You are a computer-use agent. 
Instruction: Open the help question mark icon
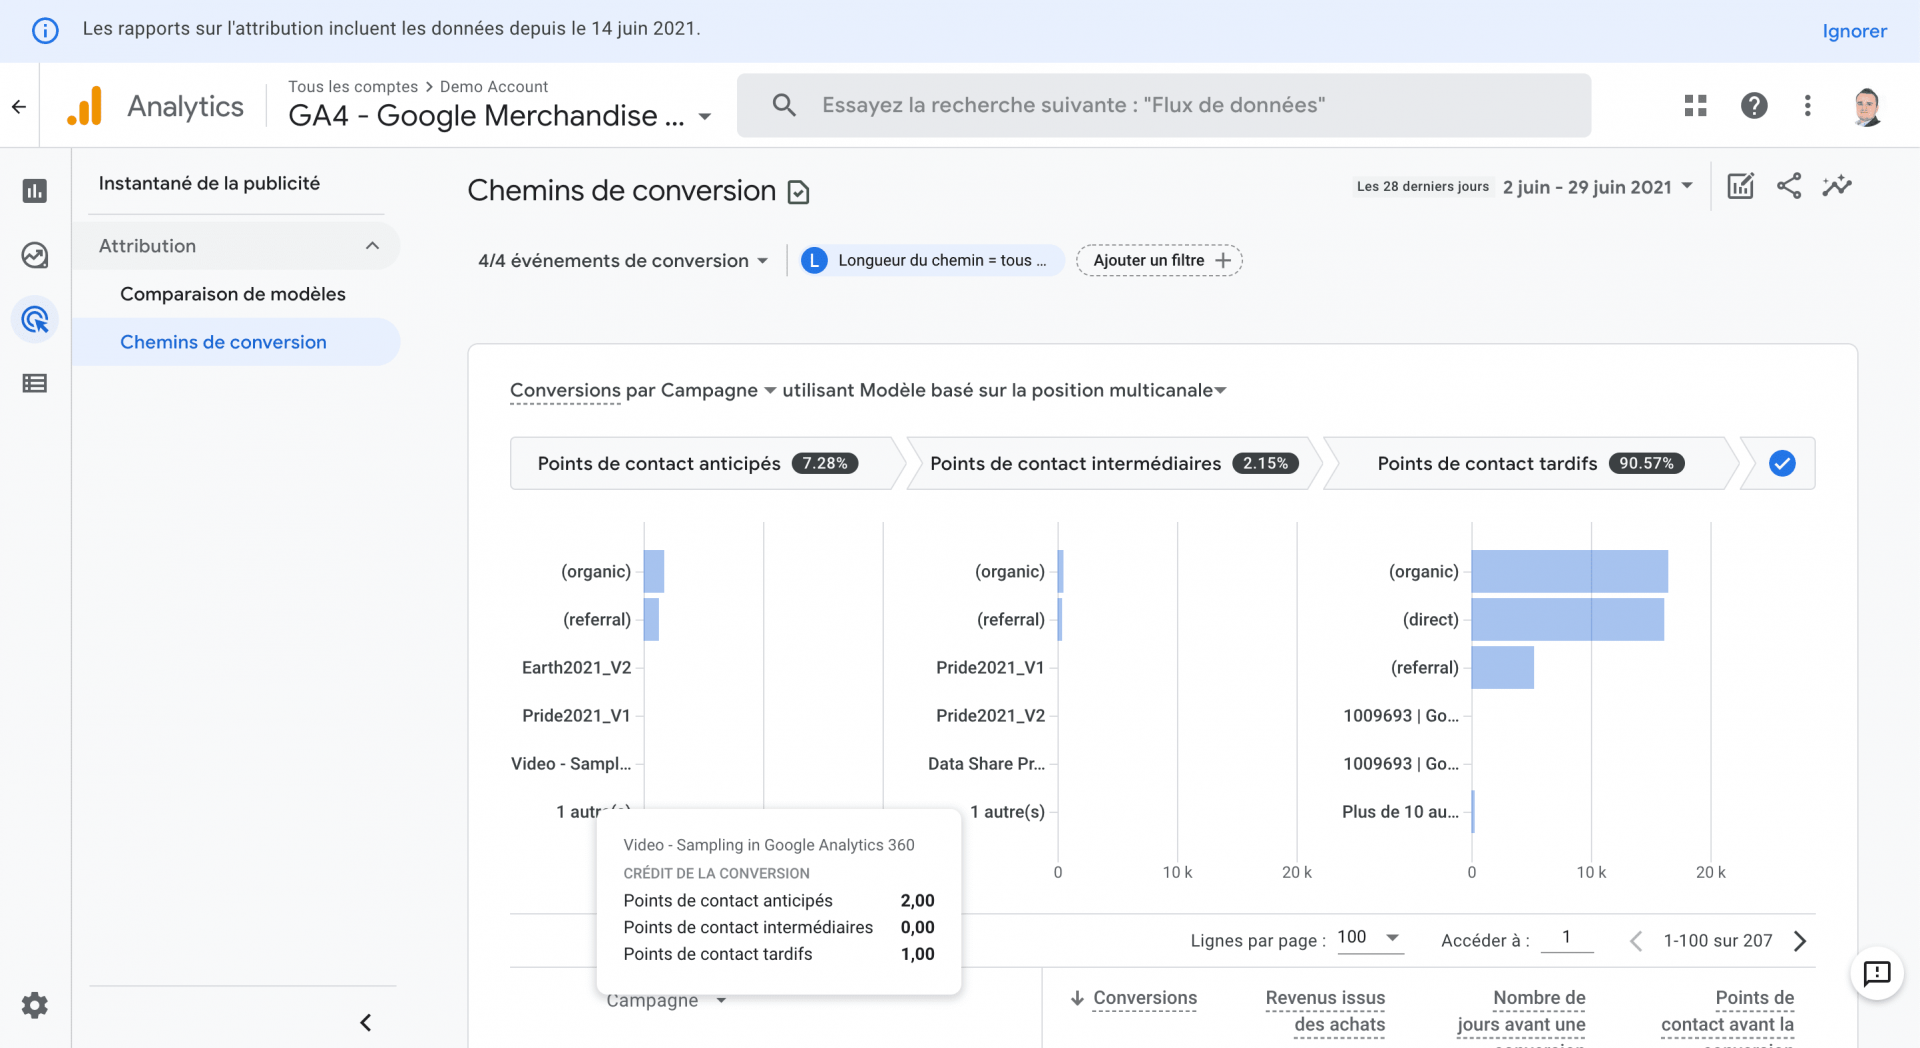[x=1754, y=105]
